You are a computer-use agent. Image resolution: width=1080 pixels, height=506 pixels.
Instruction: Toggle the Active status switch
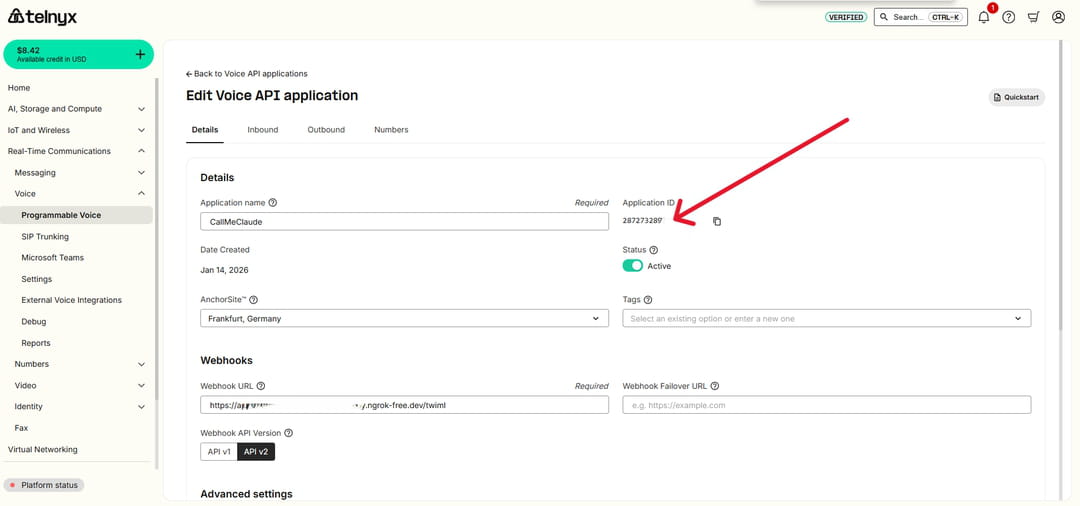[x=632, y=266]
